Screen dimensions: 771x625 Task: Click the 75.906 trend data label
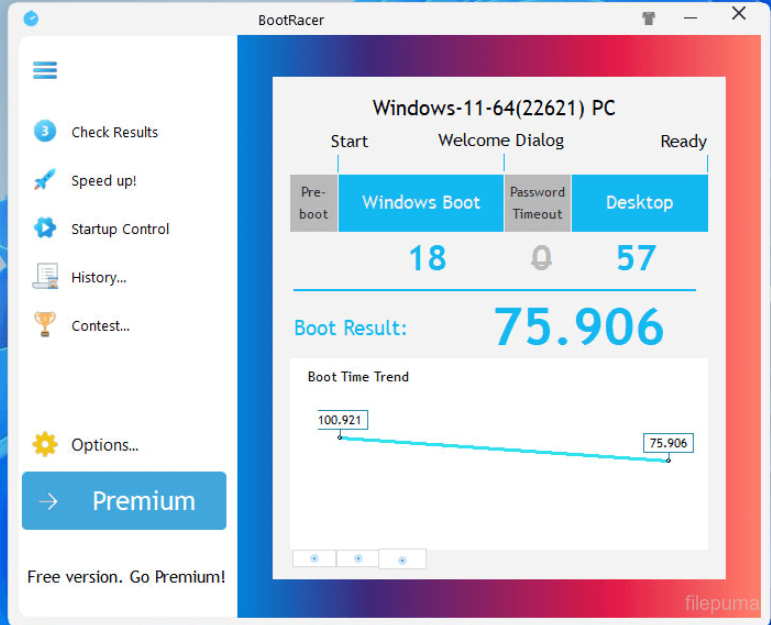point(668,443)
